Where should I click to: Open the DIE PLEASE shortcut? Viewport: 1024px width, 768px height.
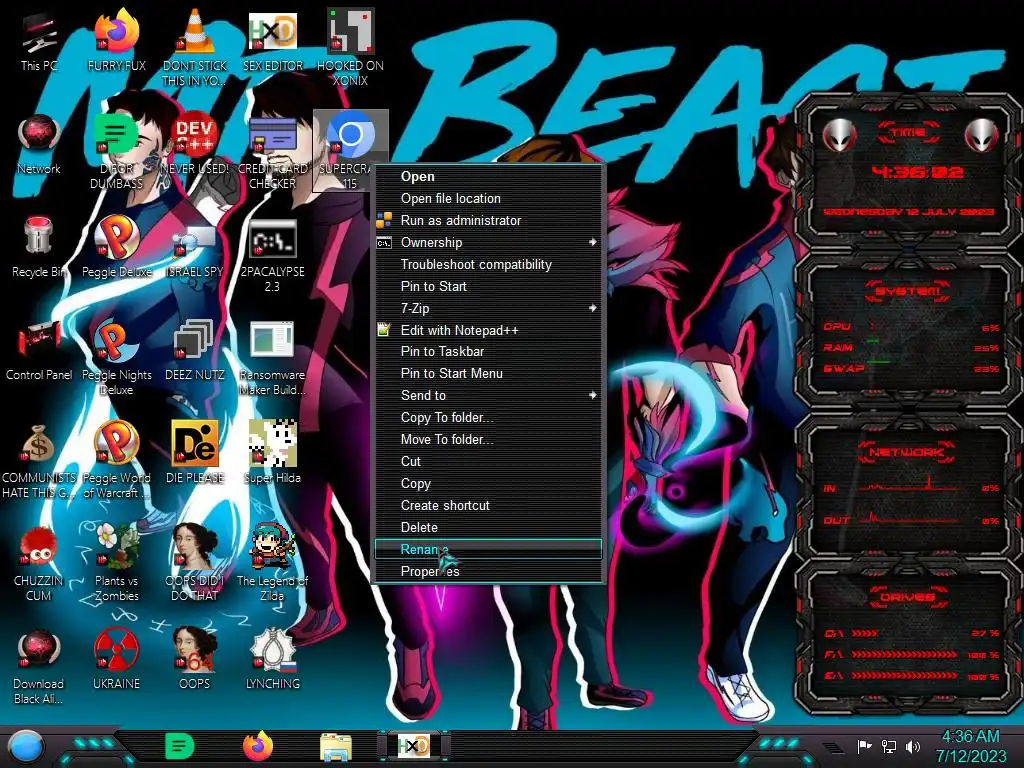tap(195, 453)
